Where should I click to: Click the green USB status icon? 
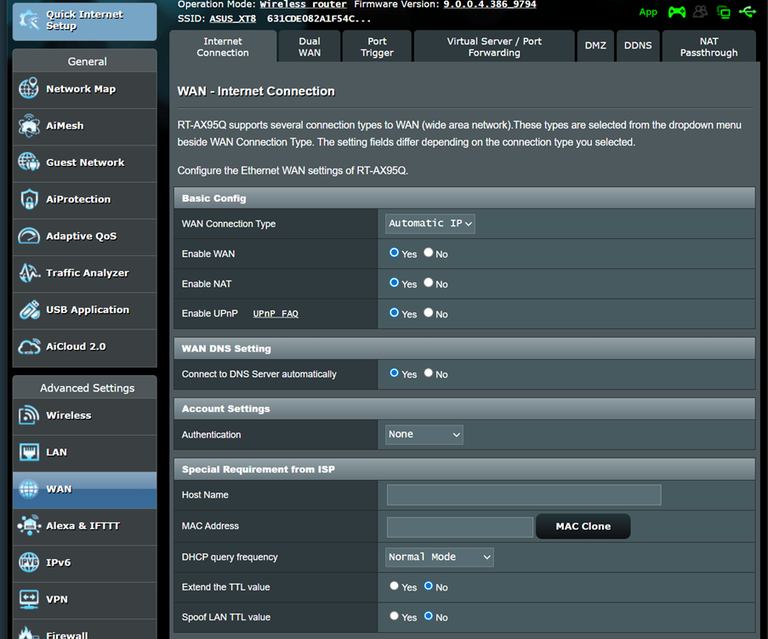(x=747, y=11)
